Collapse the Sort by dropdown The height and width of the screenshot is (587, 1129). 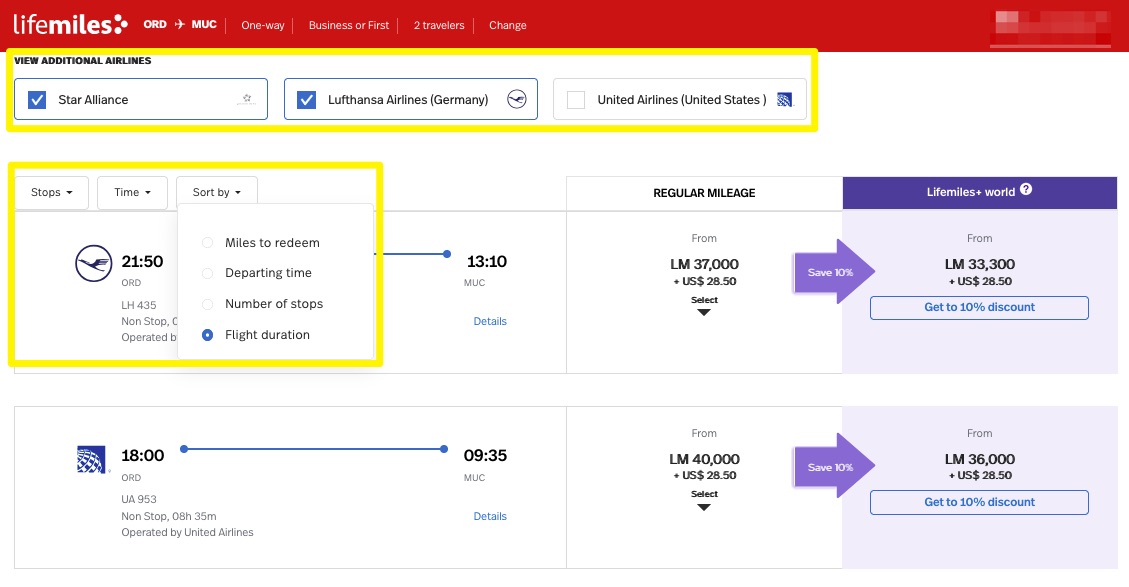click(x=217, y=193)
